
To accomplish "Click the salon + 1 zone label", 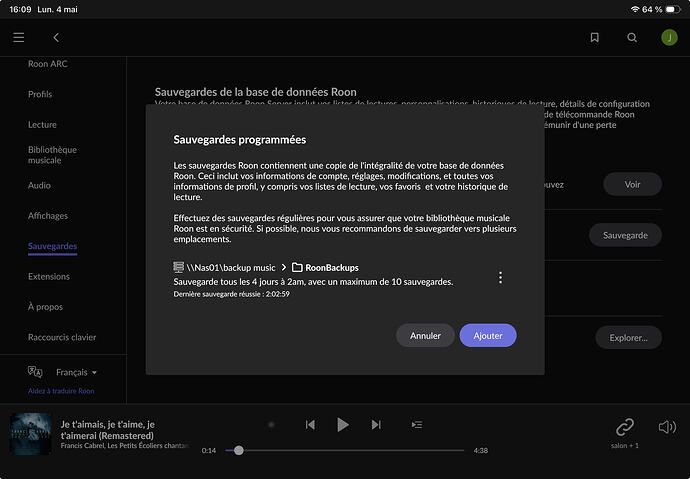I will pyautogui.click(x=625, y=446).
